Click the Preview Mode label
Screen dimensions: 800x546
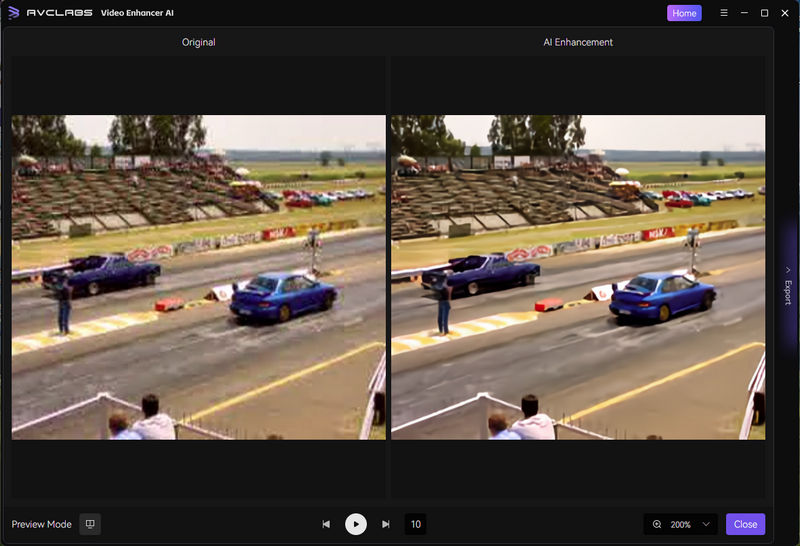[x=41, y=525]
